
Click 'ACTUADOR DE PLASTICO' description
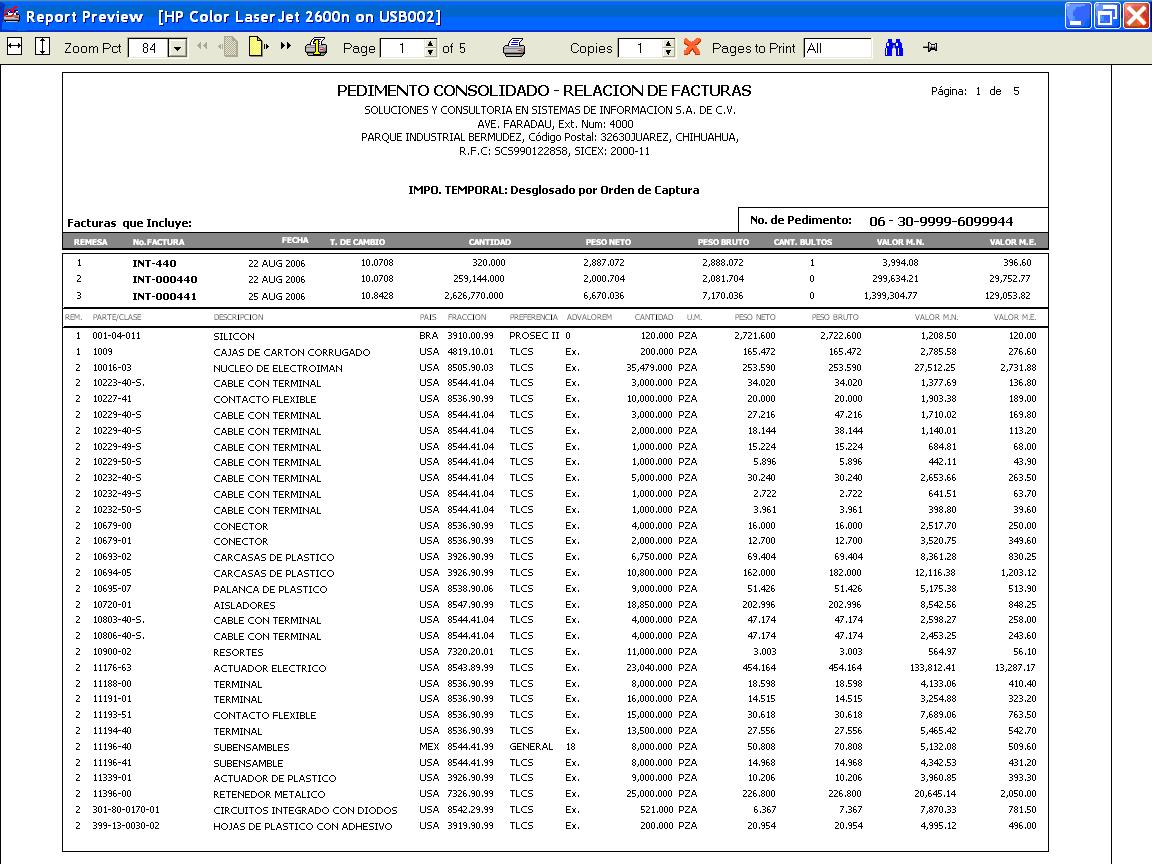[275, 779]
